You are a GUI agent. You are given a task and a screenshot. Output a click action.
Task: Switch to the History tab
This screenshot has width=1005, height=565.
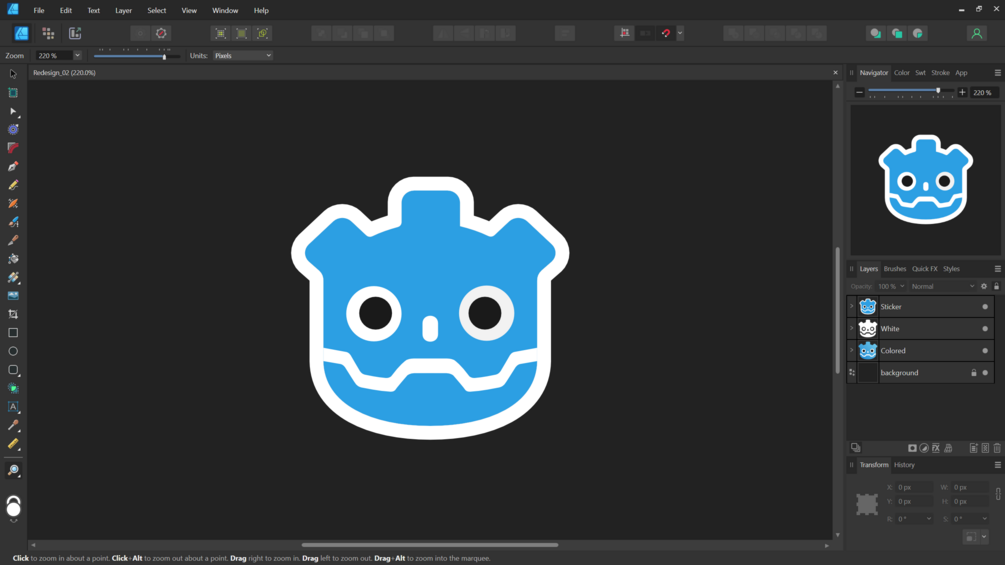point(904,465)
